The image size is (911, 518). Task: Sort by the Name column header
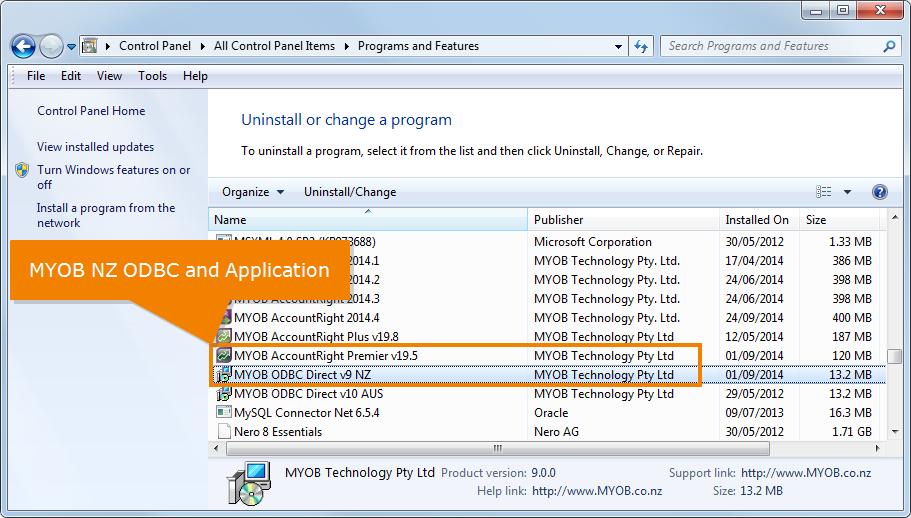pos(367,220)
